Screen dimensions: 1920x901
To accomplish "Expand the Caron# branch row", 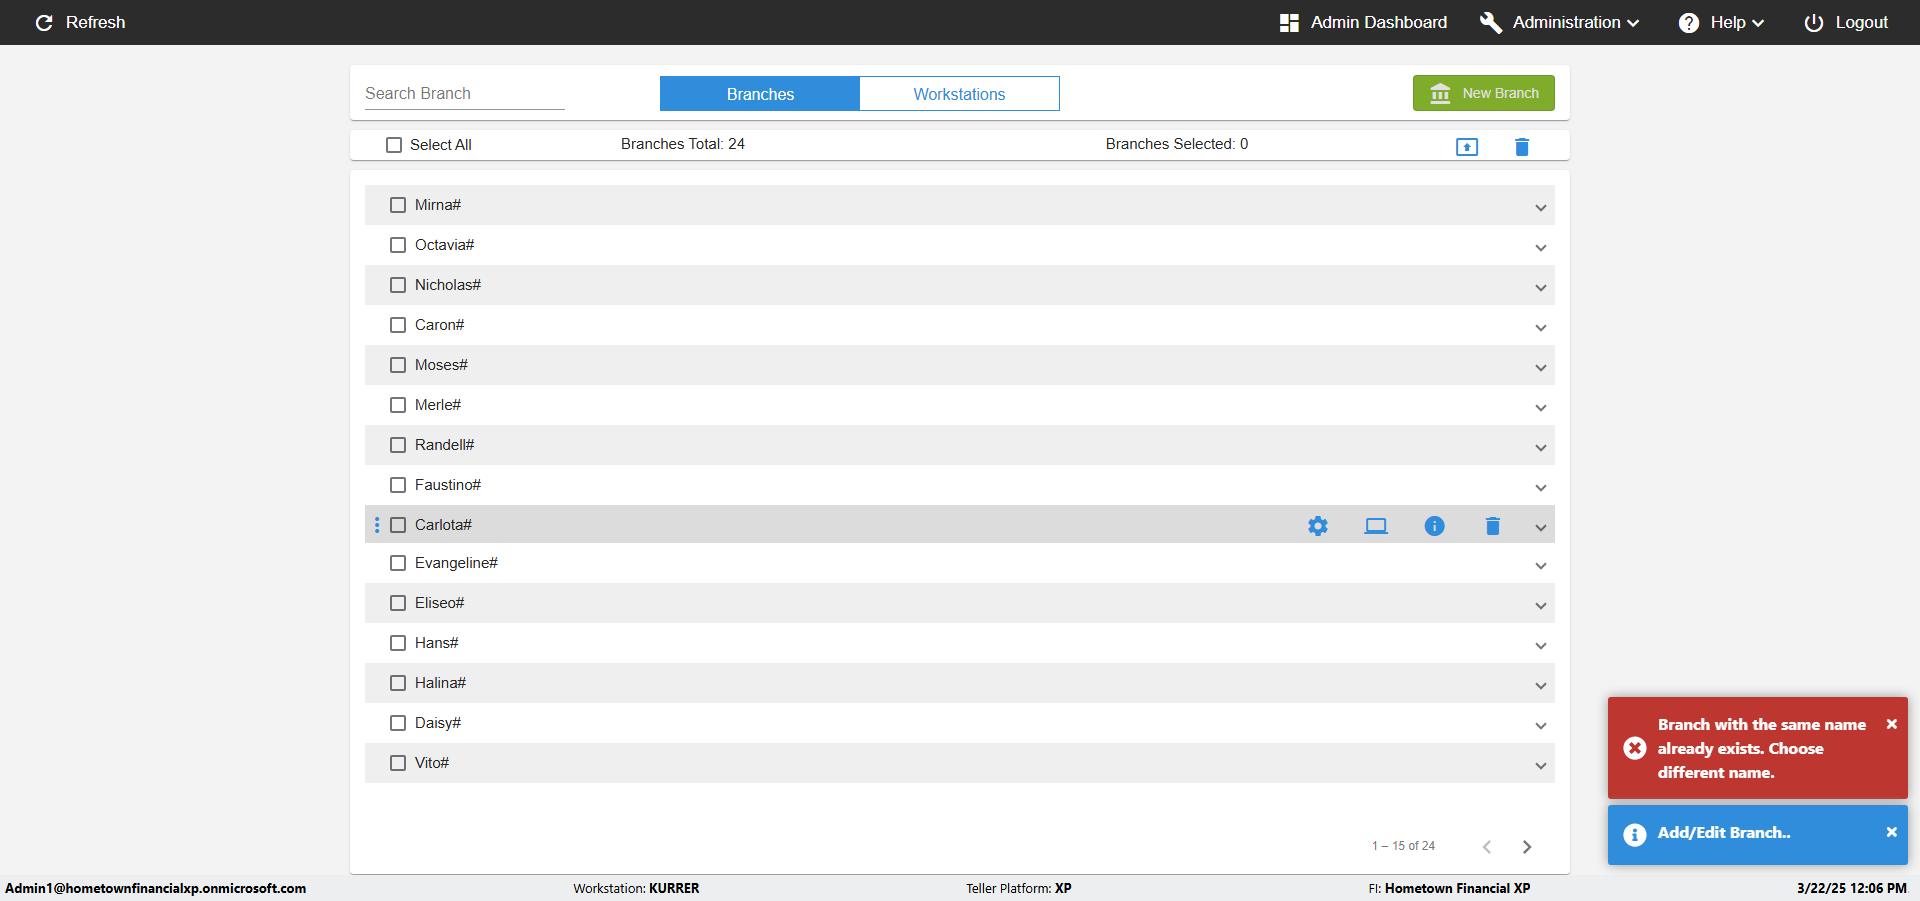I will (x=1541, y=327).
